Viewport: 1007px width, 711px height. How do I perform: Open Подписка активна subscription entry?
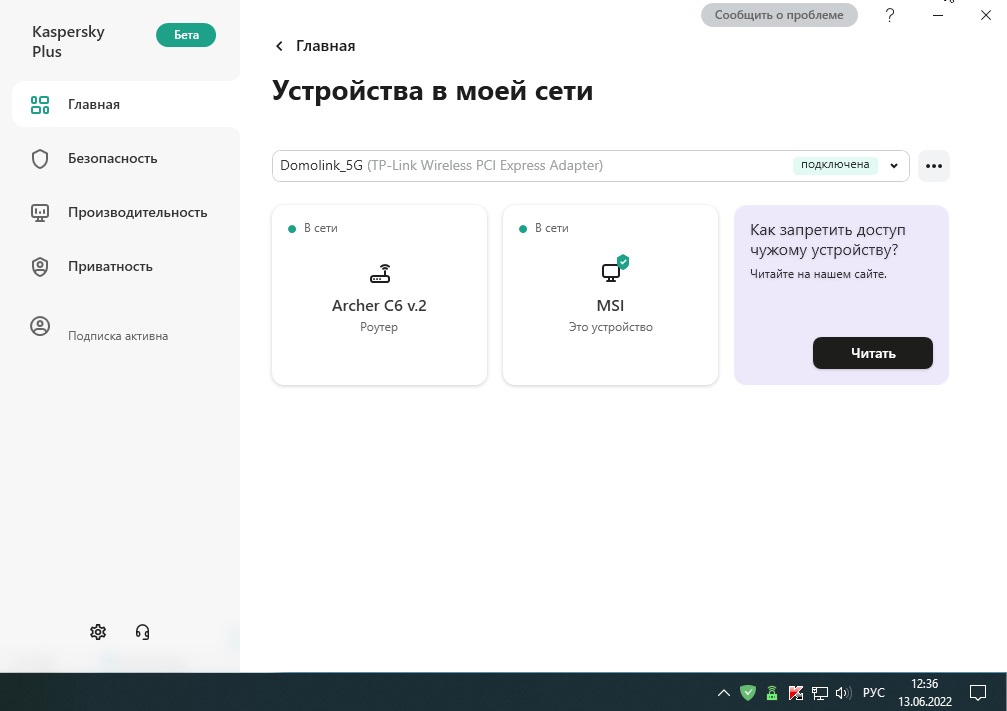pyautogui.click(x=118, y=336)
